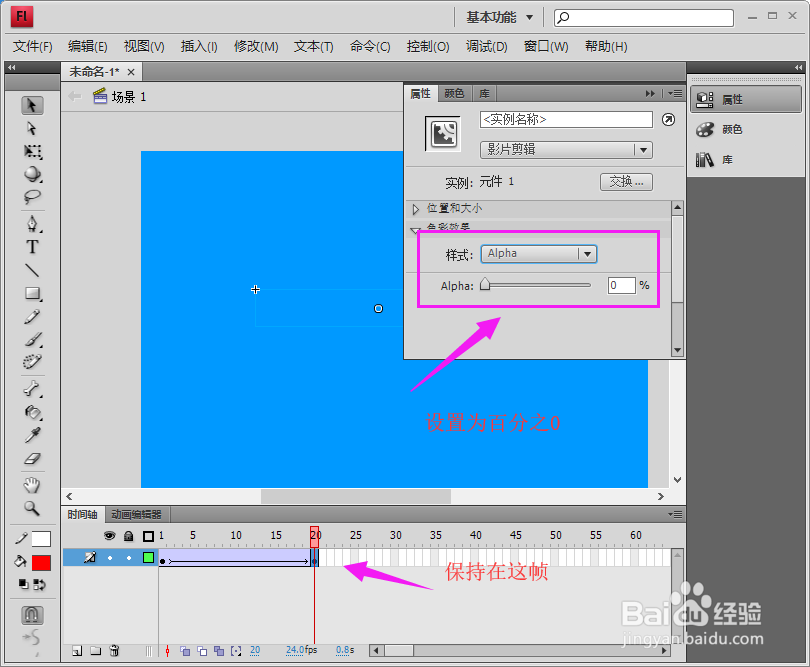Open the stroke color swatch
810x667 pixels.
click(x=41, y=539)
